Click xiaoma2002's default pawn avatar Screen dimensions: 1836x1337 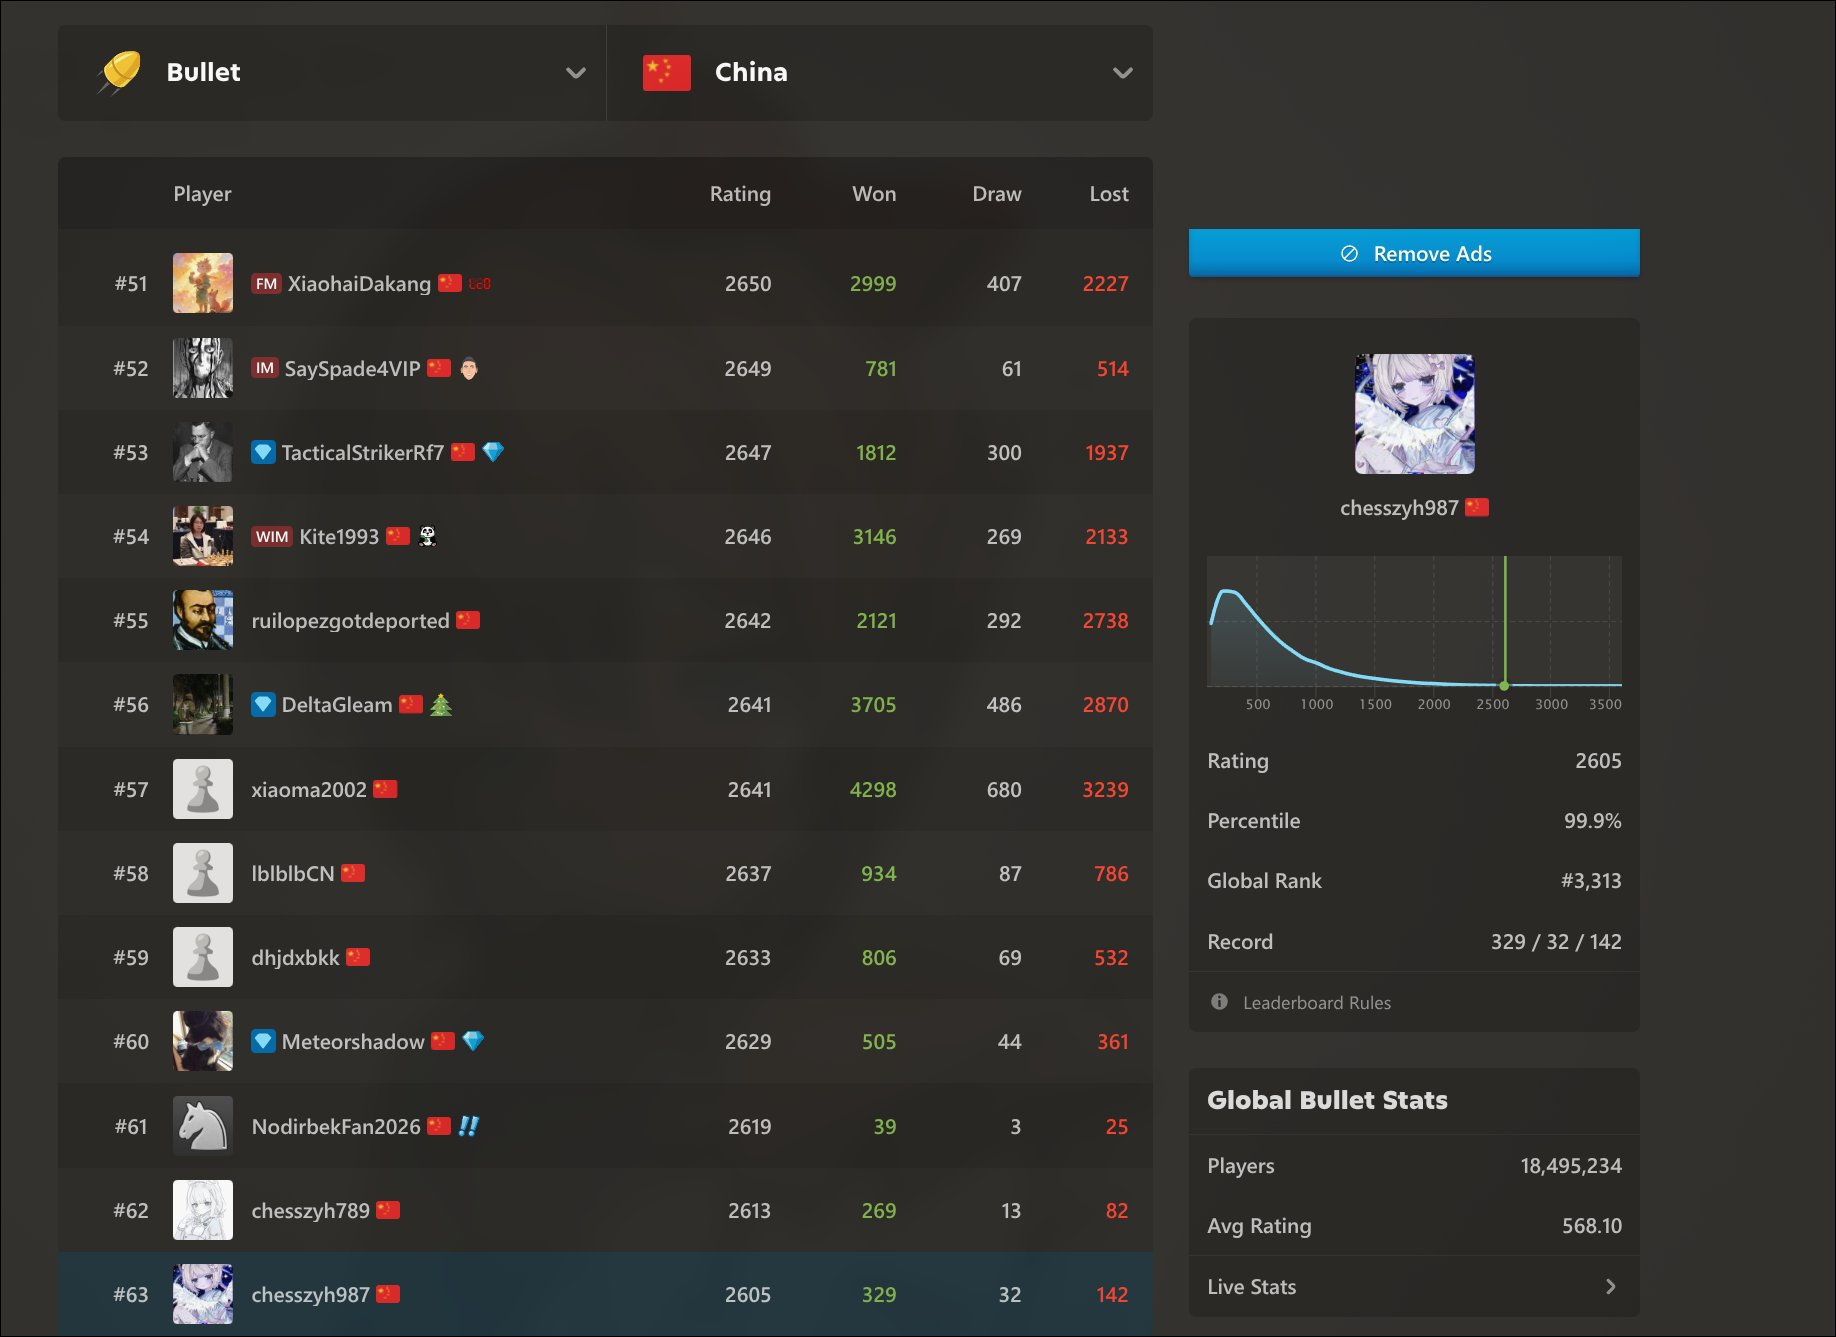(x=203, y=789)
